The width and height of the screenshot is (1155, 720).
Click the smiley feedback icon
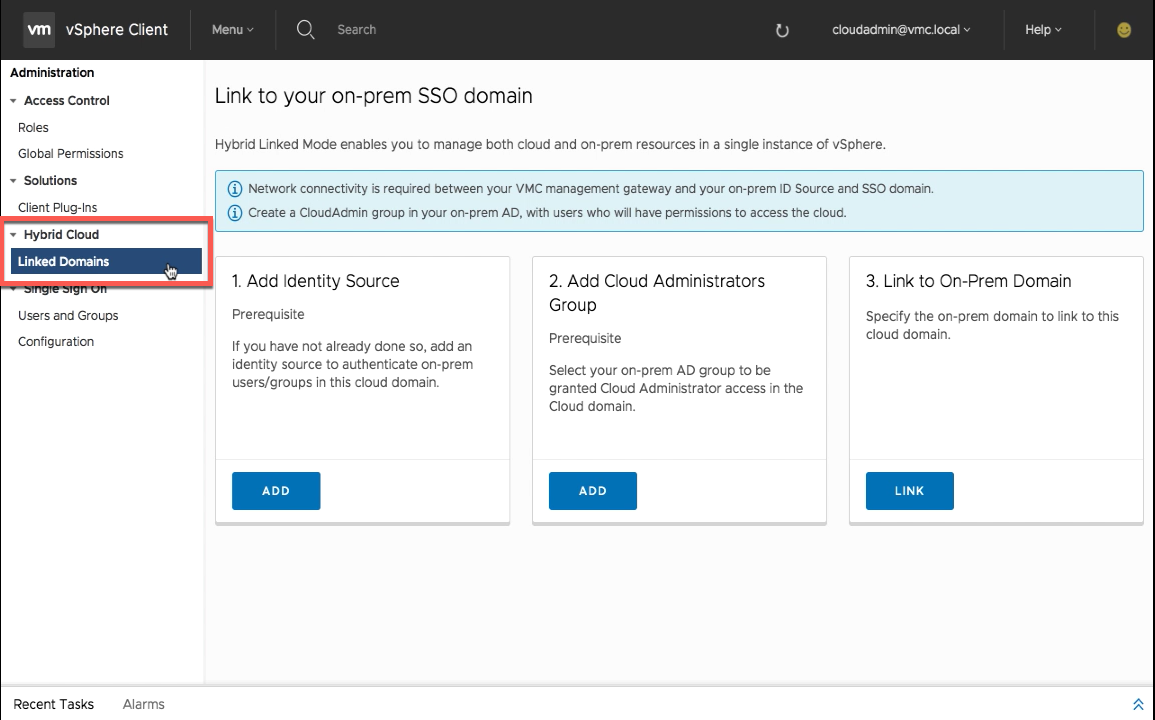tap(1124, 30)
